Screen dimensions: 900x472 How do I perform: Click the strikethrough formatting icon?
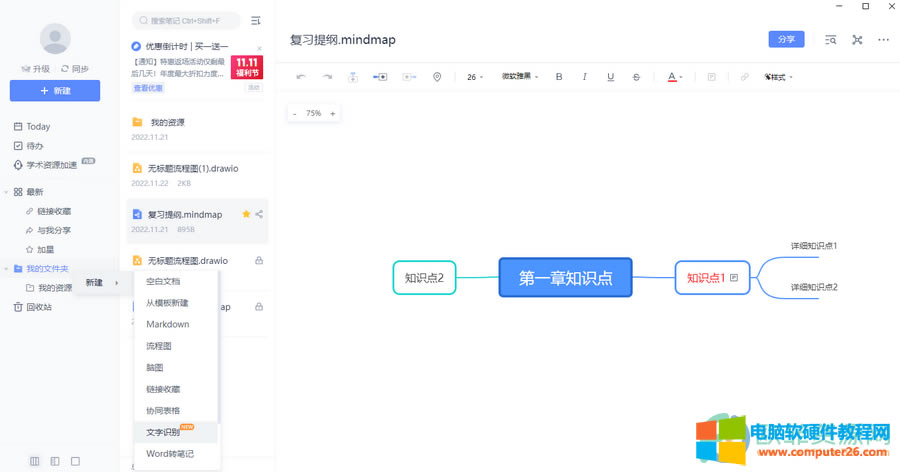(637, 77)
